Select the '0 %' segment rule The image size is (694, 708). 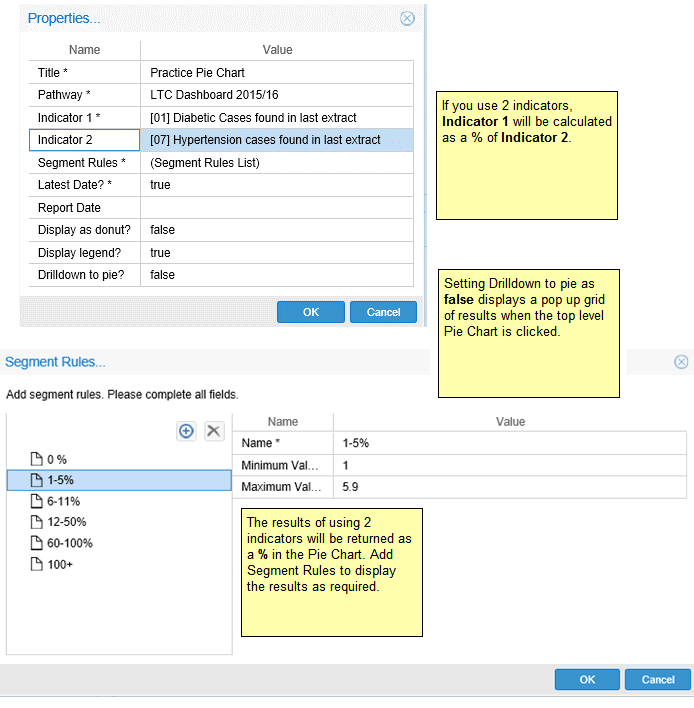pos(56,459)
